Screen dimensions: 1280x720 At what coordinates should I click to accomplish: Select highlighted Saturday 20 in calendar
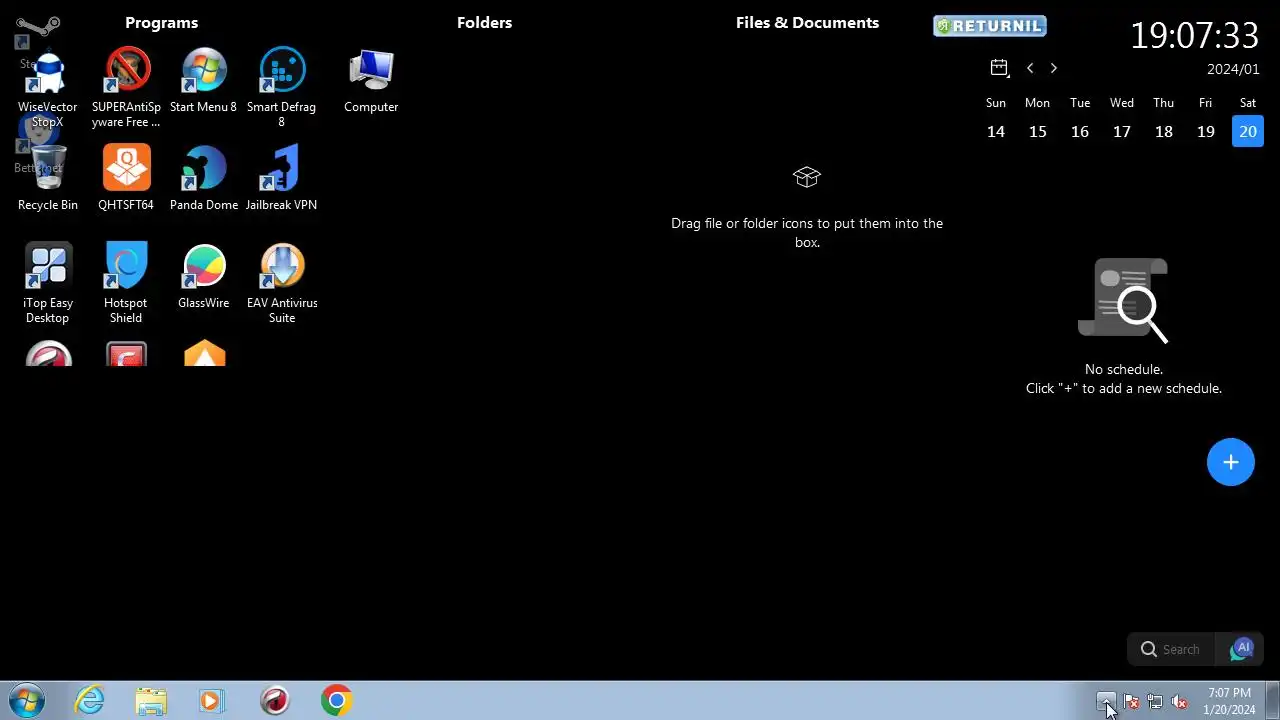(x=1248, y=131)
